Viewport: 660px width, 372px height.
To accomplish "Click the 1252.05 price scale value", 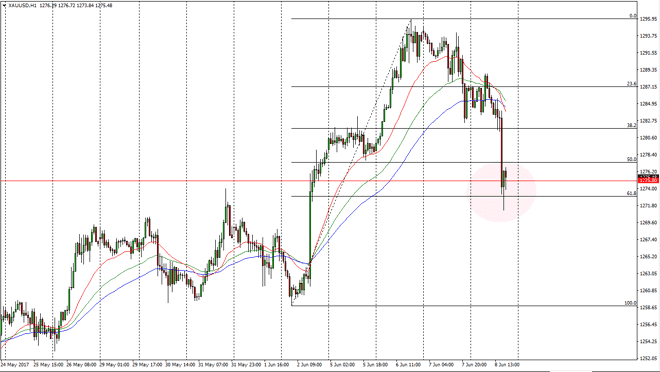I will click(x=649, y=359).
